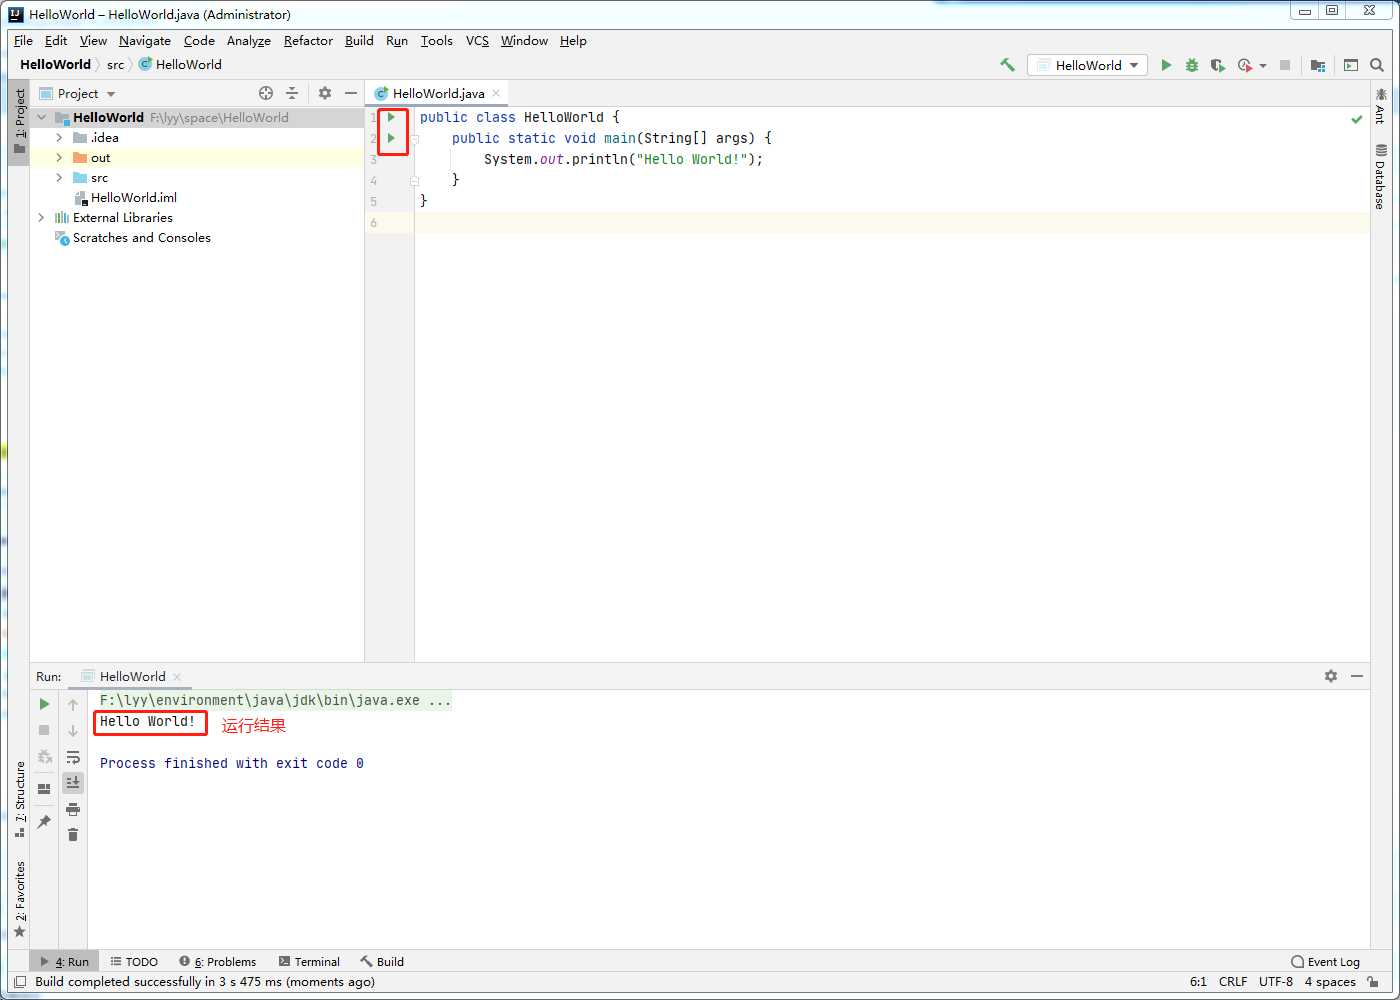Image resolution: width=1400 pixels, height=1000 pixels.
Task: Expand the out folder
Action: click(x=59, y=157)
